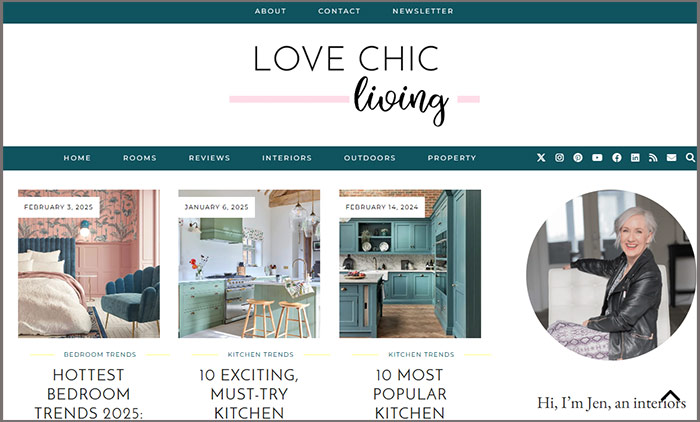Open the YouTube social icon
The width and height of the screenshot is (700, 422).
597,158
